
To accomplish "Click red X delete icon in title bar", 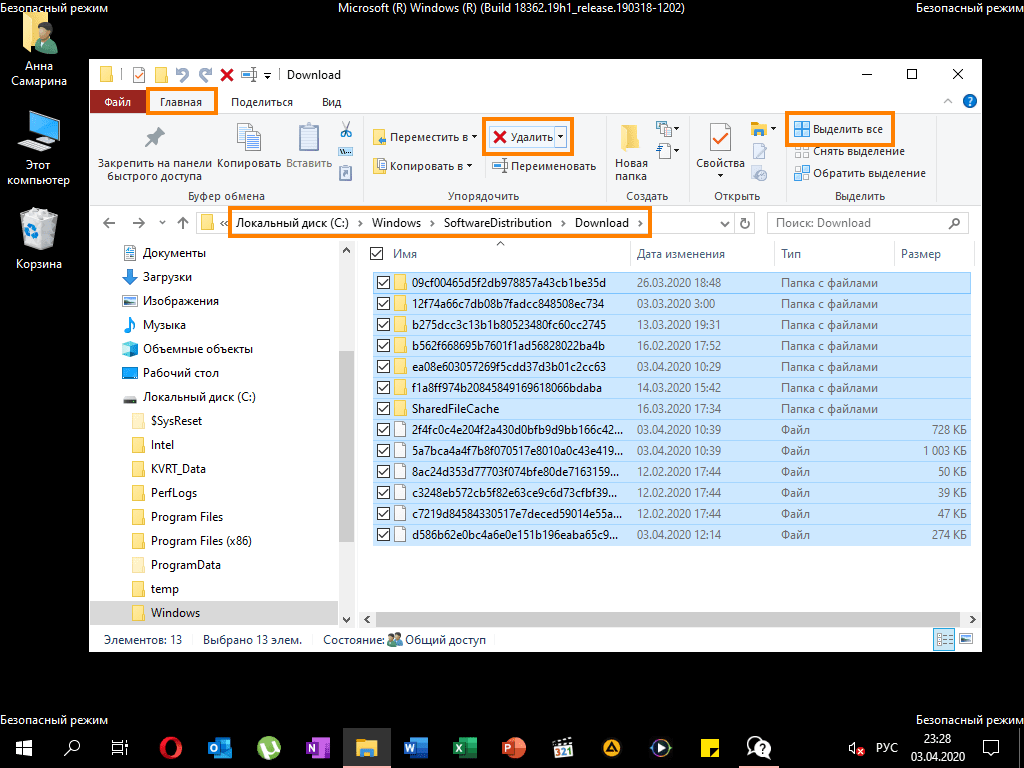I will pos(227,75).
